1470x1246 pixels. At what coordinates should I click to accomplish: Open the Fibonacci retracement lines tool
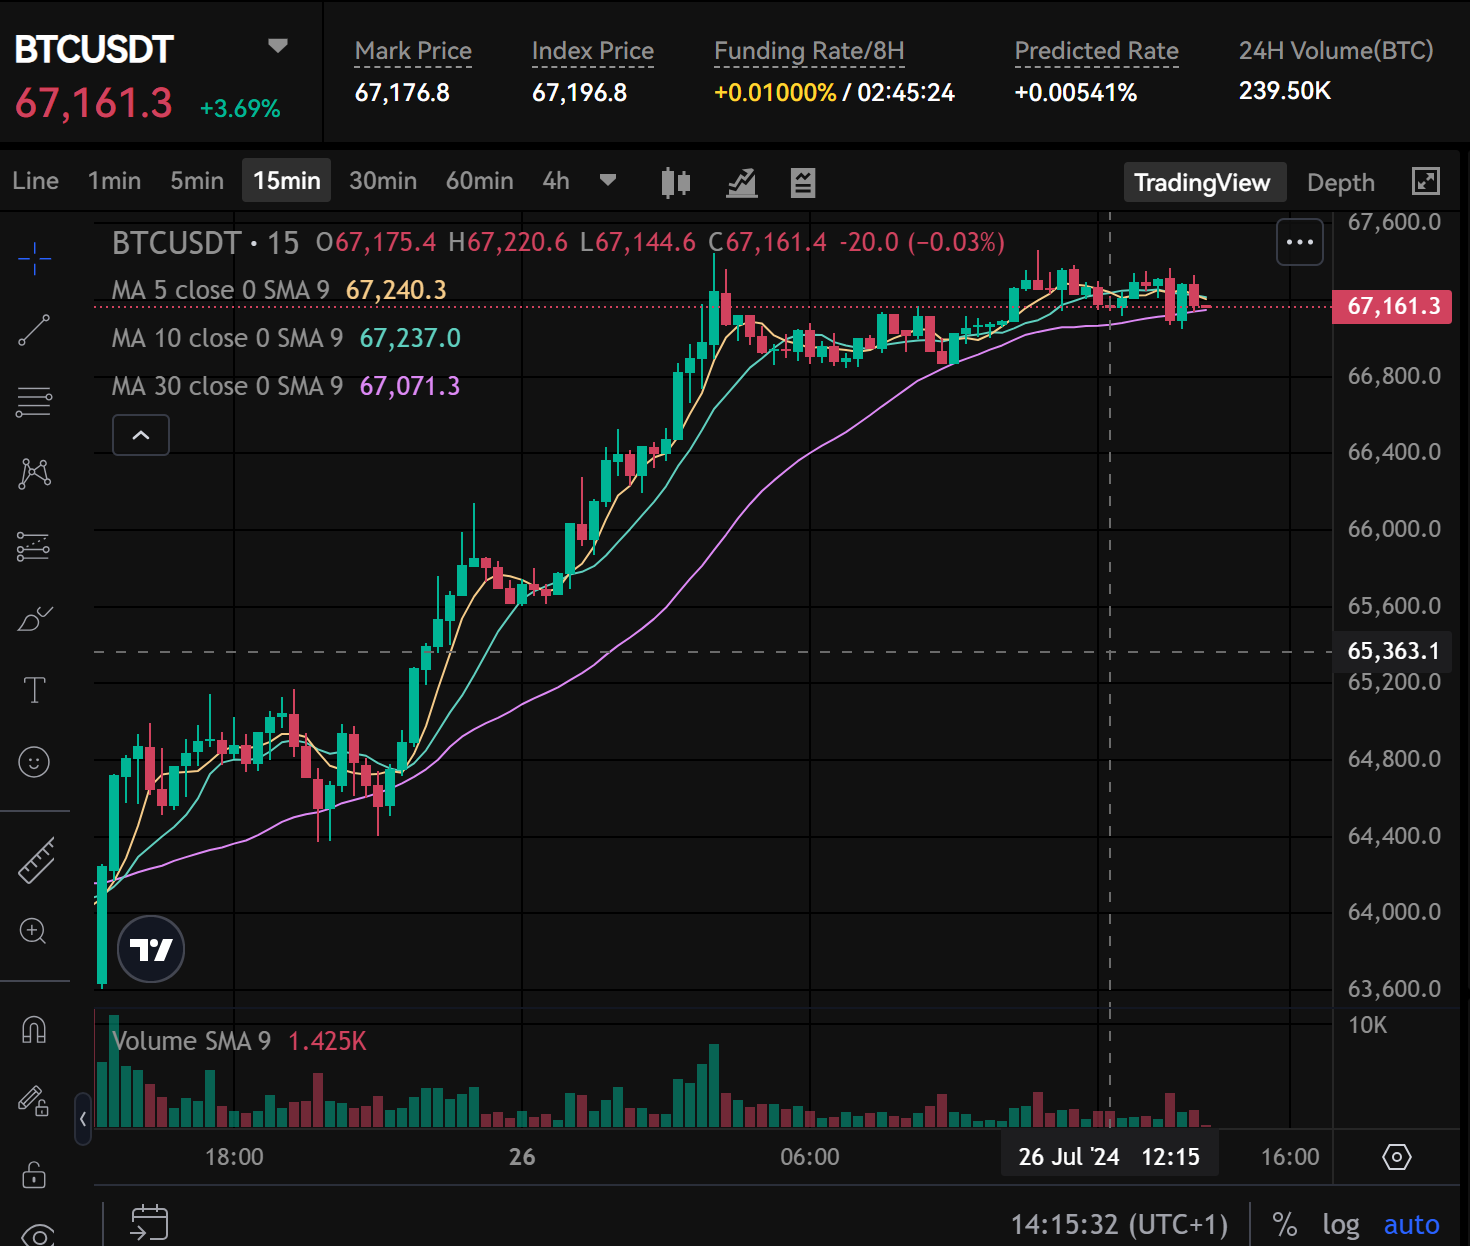tap(34, 402)
